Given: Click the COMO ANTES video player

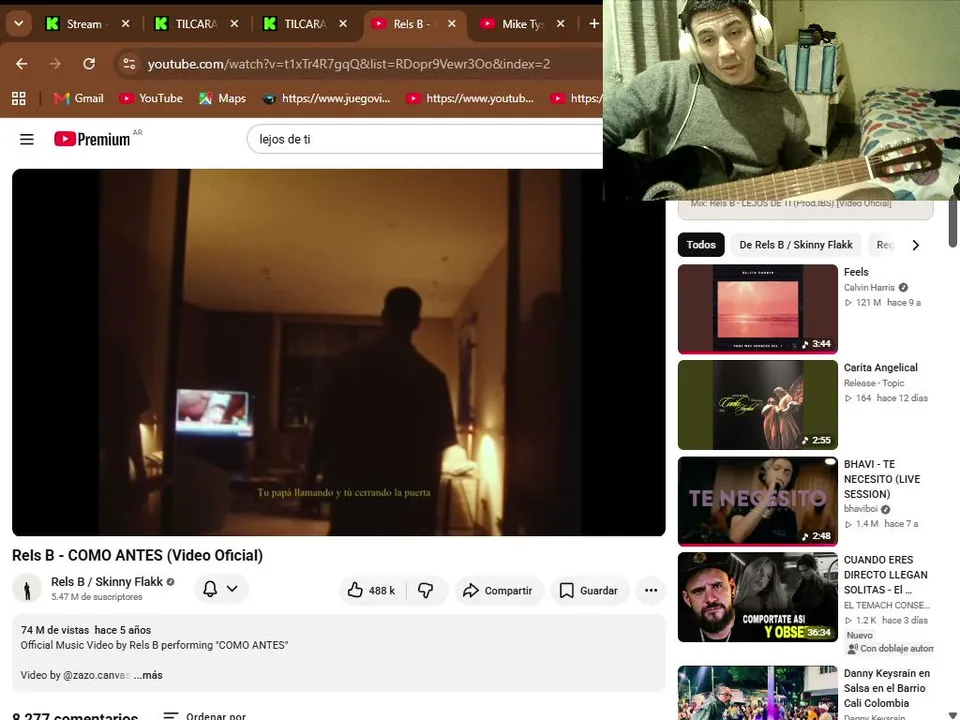Looking at the screenshot, I should tap(339, 352).
